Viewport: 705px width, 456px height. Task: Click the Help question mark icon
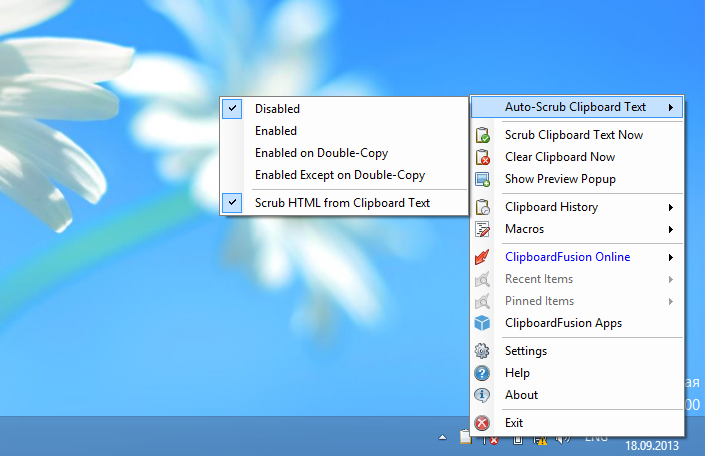click(x=482, y=373)
